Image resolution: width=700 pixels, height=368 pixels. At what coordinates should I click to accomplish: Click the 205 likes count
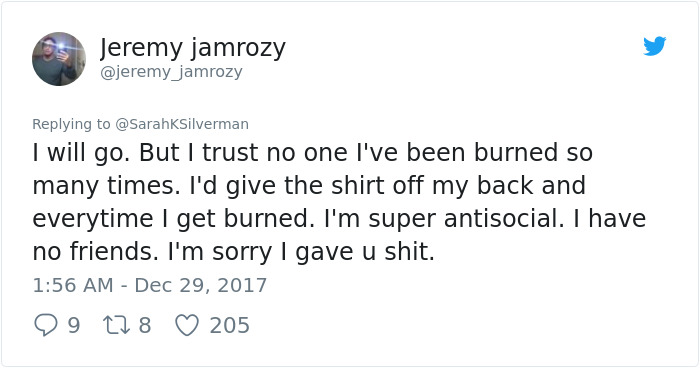click(229, 325)
